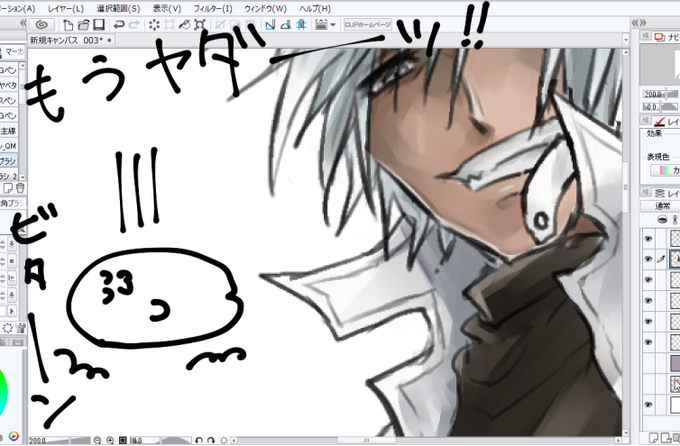Click the Free Transform icon in toolbar
The width and height of the screenshot is (680, 446).
coord(199,25)
